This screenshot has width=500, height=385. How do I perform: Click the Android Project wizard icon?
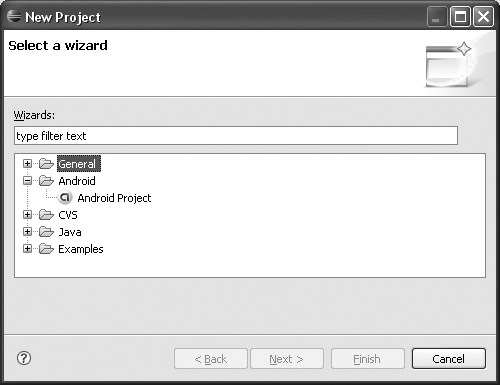(65, 197)
